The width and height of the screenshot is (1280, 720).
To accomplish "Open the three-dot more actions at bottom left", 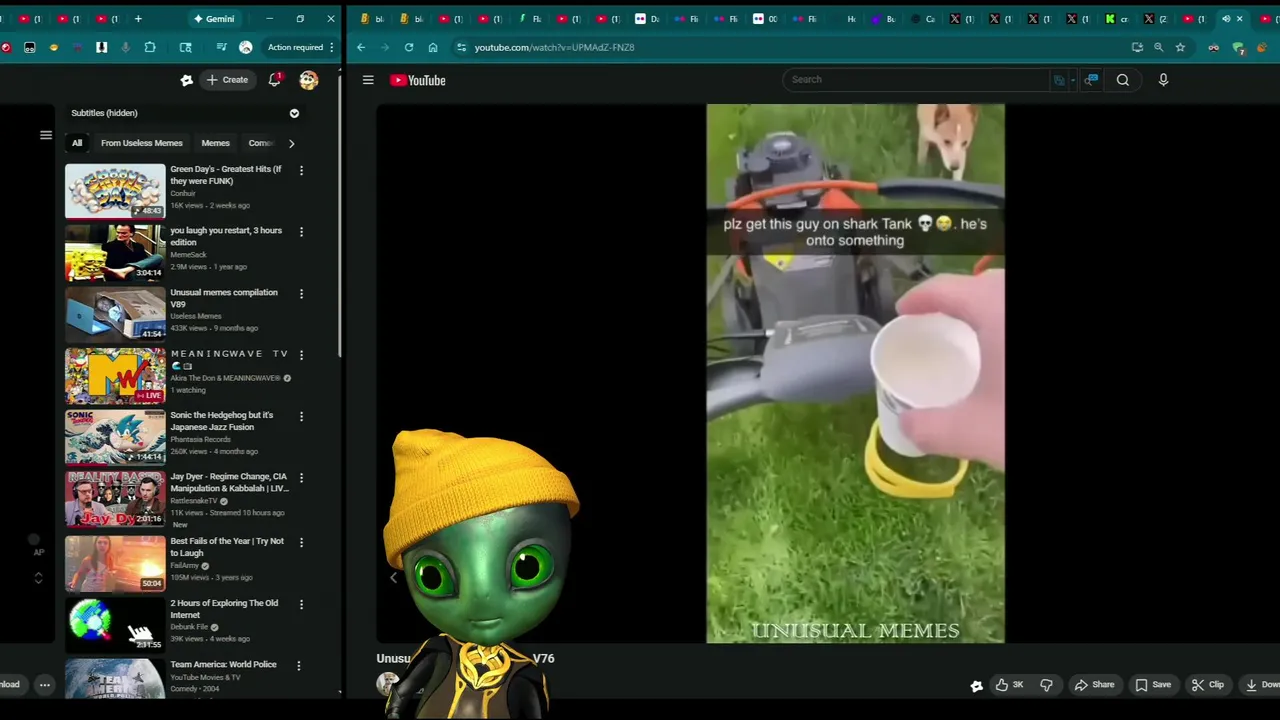I will (x=44, y=685).
